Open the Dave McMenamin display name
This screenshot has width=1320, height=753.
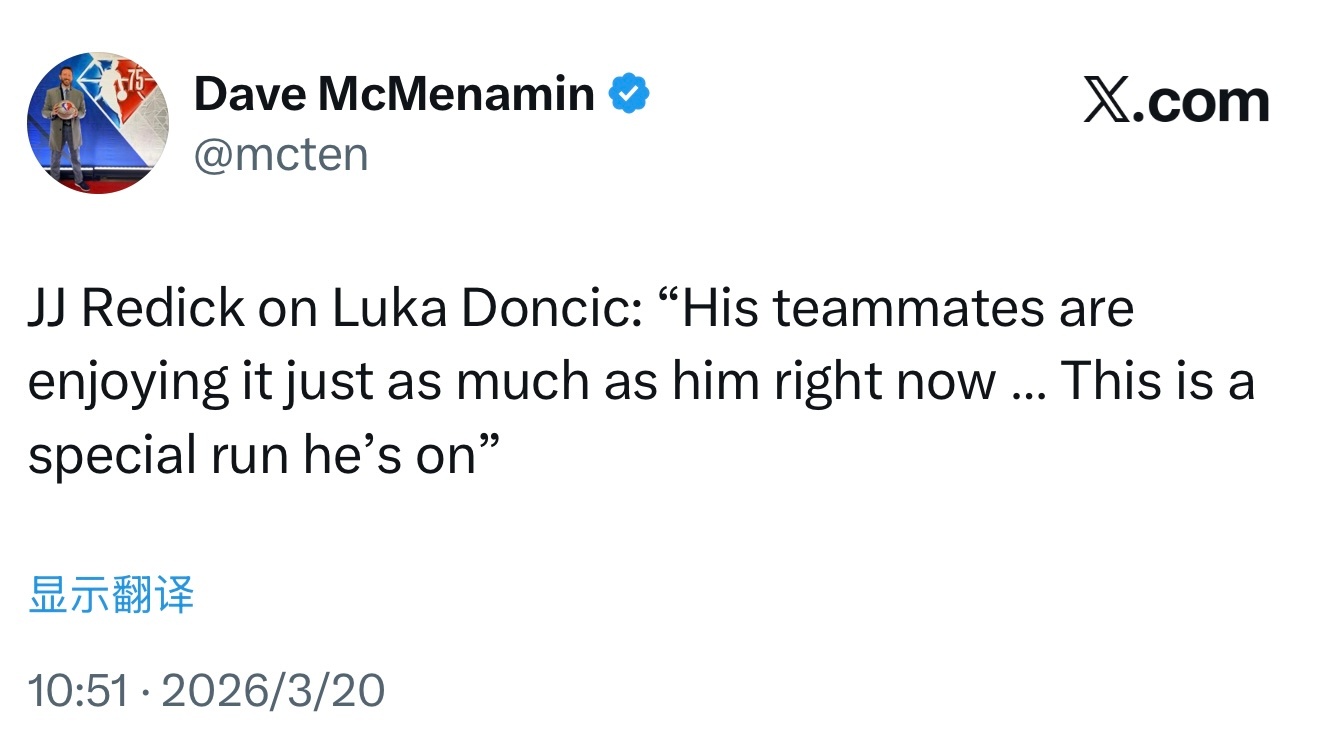click(394, 95)
